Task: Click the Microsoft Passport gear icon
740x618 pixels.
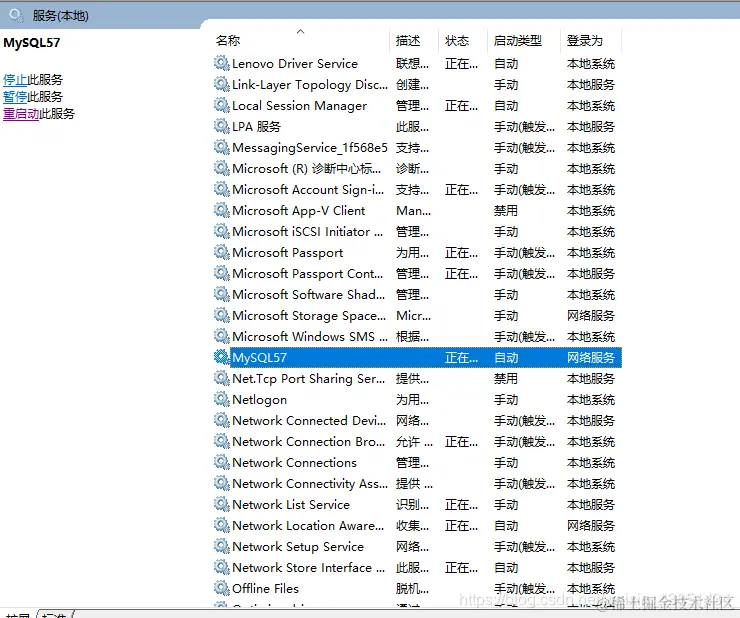Action: pyautogui.click(x=221, y=252)
